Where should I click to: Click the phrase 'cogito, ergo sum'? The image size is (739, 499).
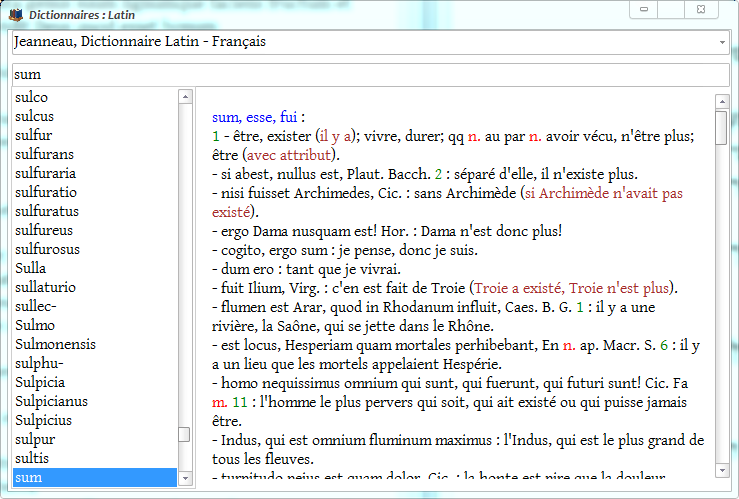(275, 250)
